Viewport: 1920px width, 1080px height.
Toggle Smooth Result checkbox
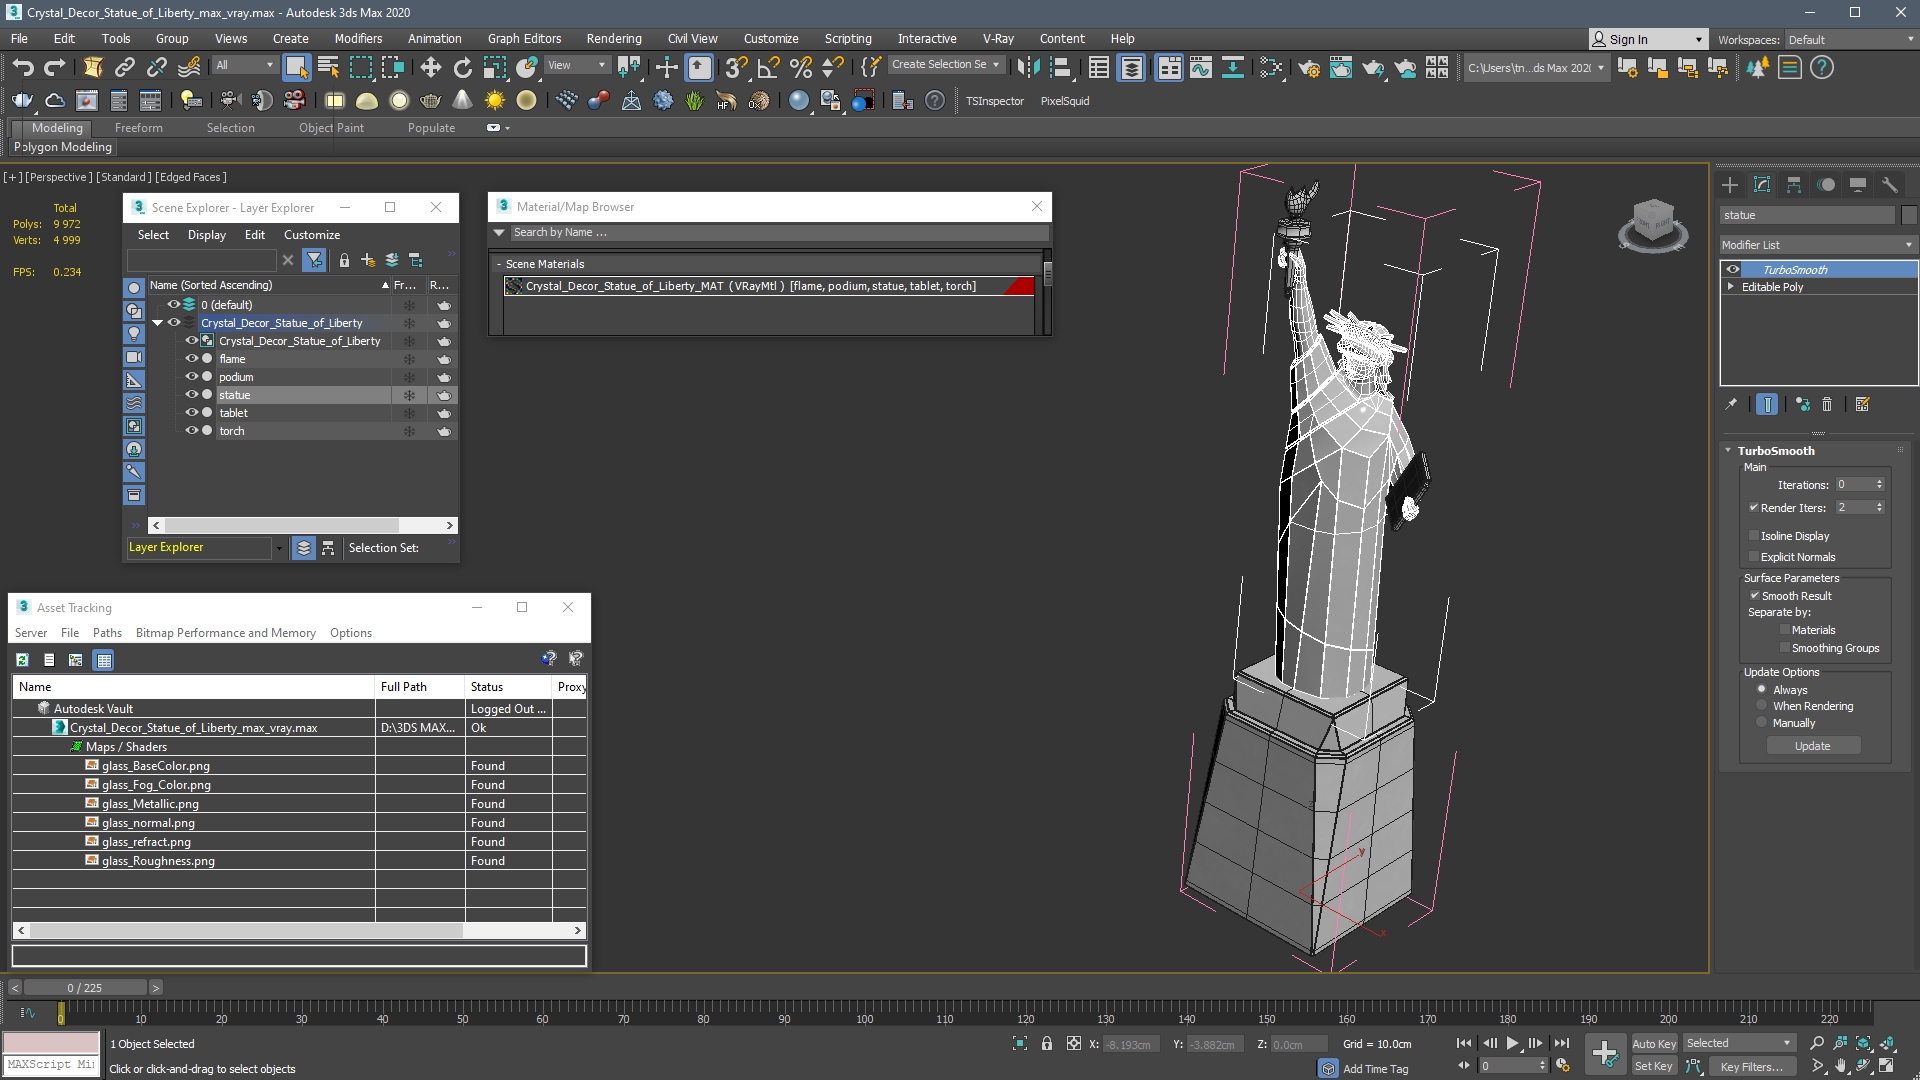click(1754, 596)
